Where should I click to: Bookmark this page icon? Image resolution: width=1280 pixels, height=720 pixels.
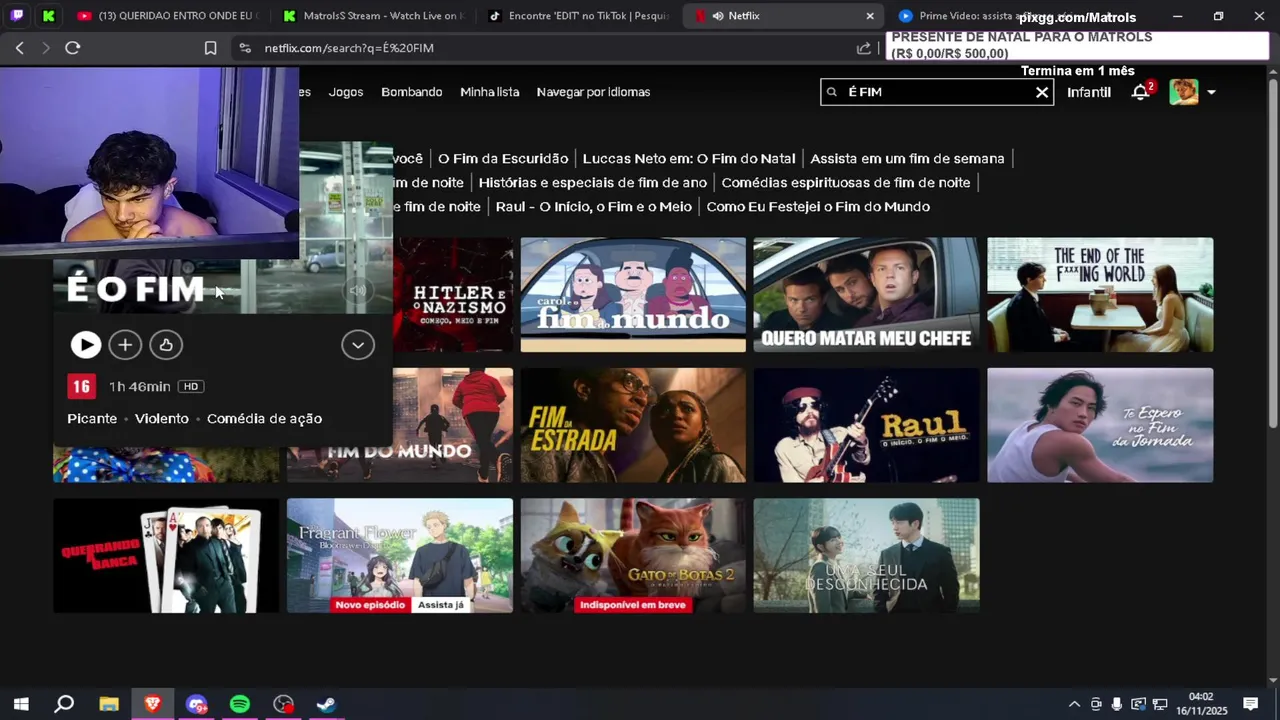click(x=210, y=48)
